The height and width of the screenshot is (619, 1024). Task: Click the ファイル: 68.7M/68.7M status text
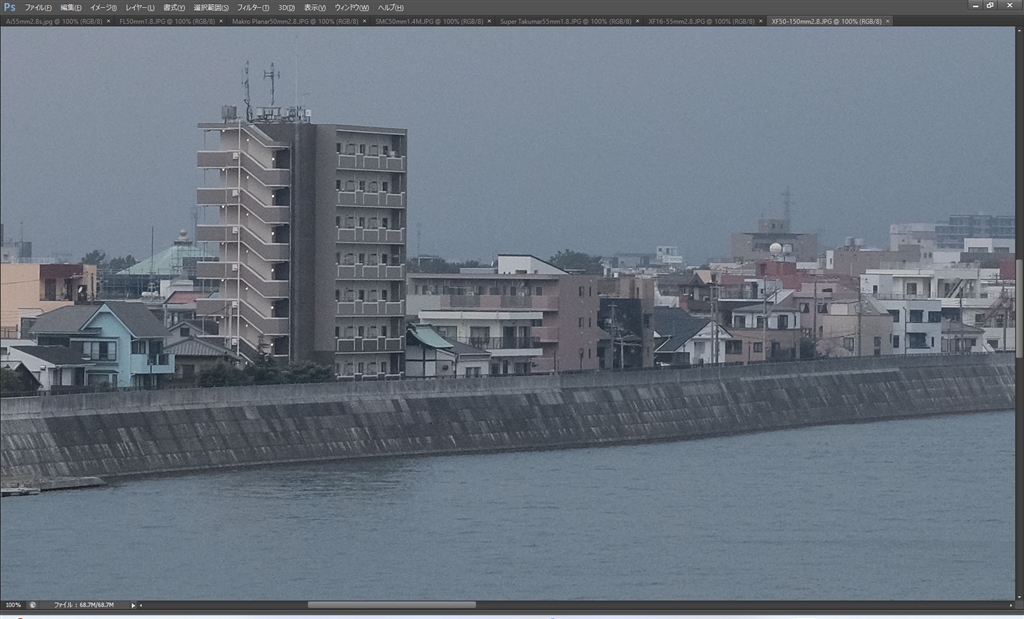(x=84, y=605)
